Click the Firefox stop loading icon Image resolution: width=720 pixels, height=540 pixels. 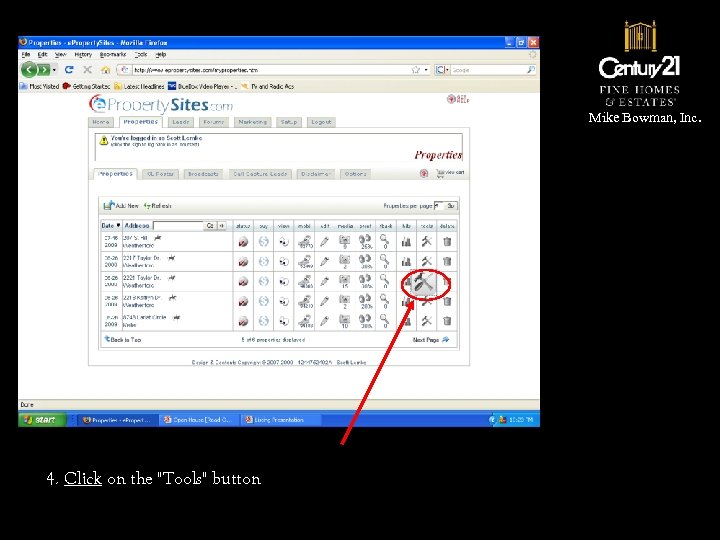click(x=87, y=70)
